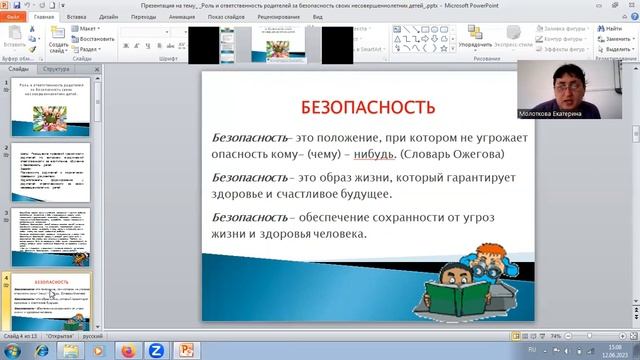Image resolution: width=640 pixels, height=360 pixels.
Task: Open the font size combo box
Action: point(179,32)
